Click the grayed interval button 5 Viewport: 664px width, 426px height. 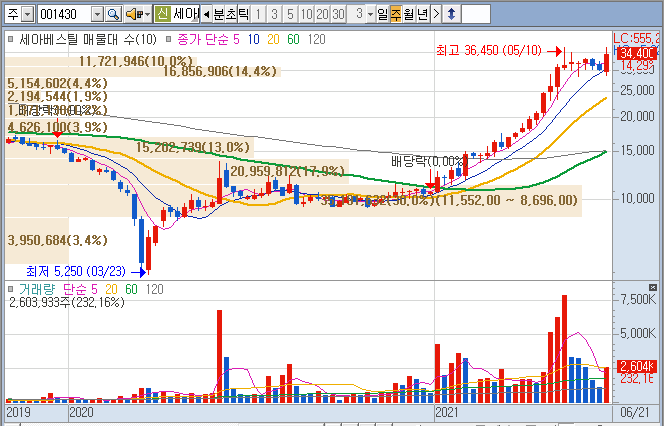(x=290, y=14)
